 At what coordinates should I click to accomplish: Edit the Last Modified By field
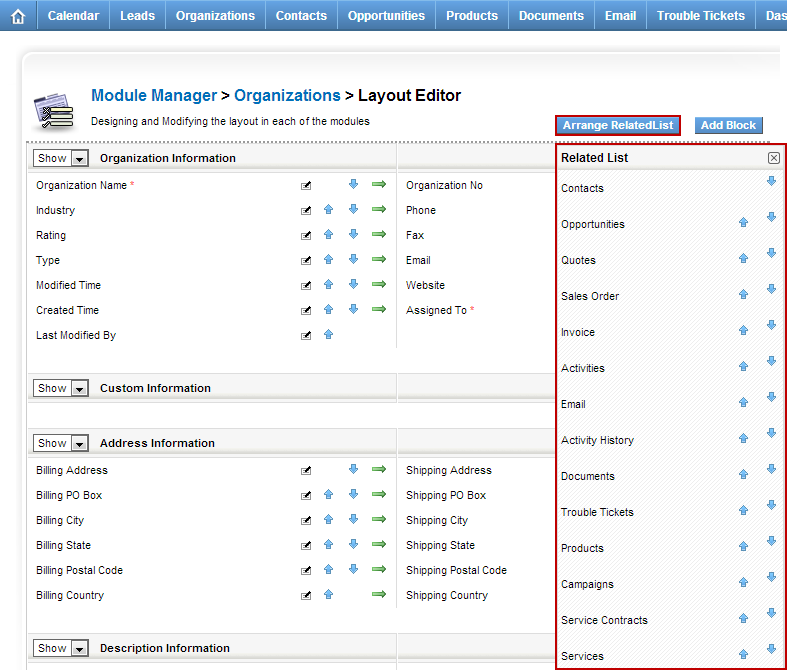306,335
